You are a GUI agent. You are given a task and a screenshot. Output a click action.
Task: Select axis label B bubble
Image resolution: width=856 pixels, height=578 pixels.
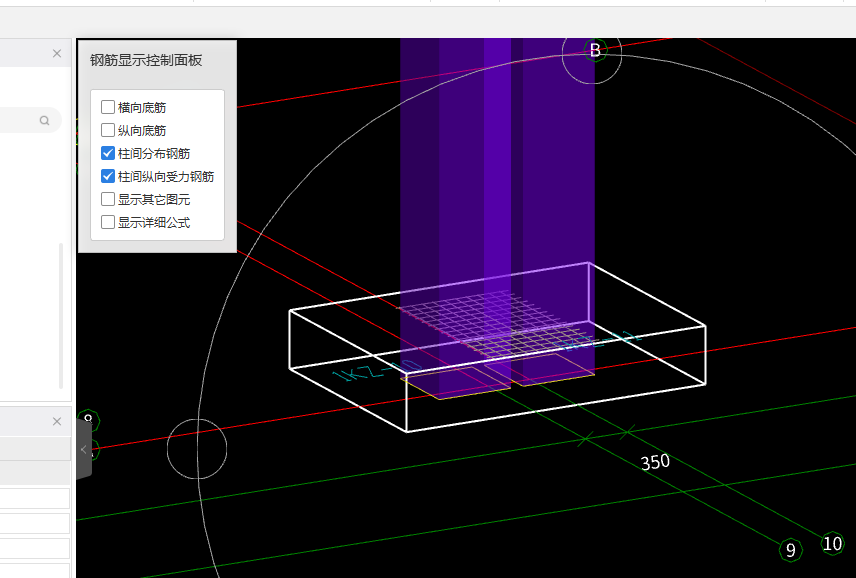coord(595,51)
